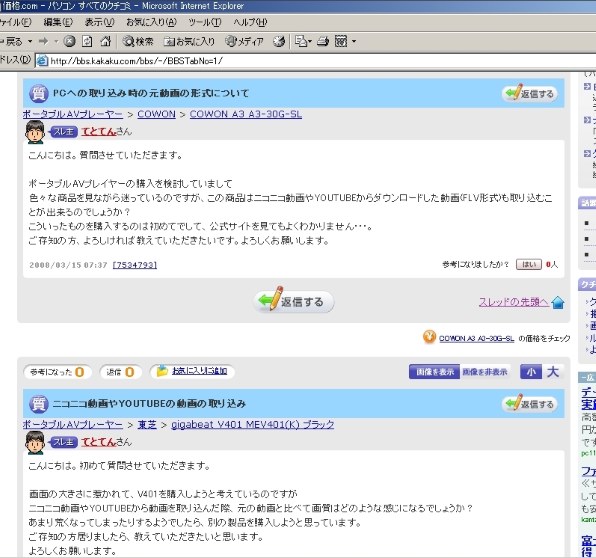This screenshot has width=596, height=558.
Task: Click the Print icon in toolbar
Action: tap(323, 41)
